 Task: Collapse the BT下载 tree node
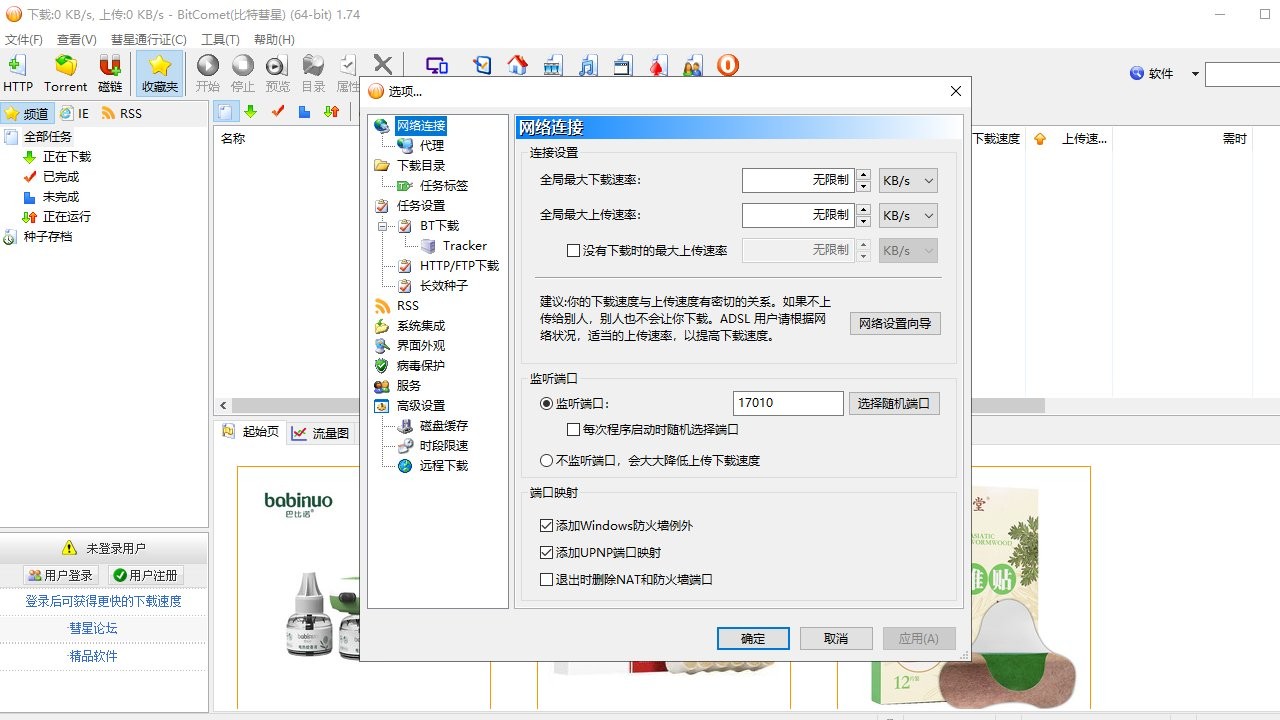(382, 226)
